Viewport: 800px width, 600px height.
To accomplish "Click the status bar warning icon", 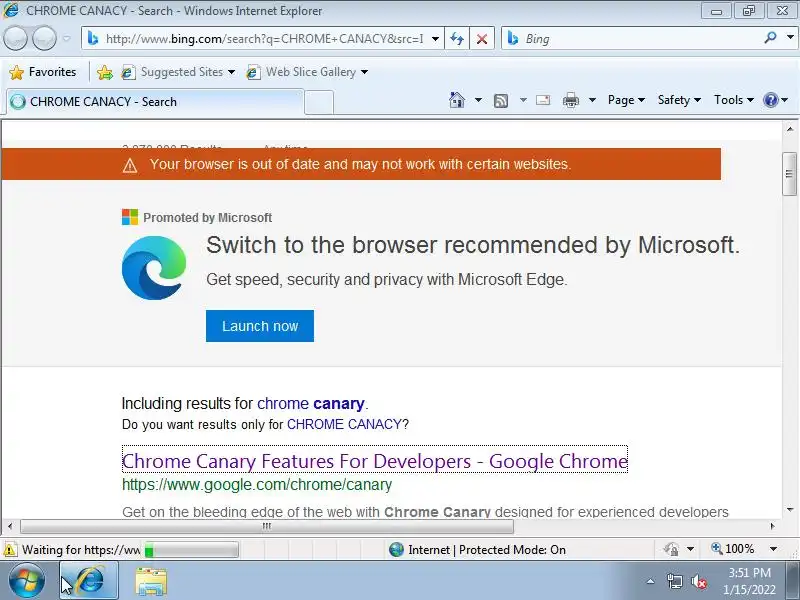I will click(x=10, y=550).
